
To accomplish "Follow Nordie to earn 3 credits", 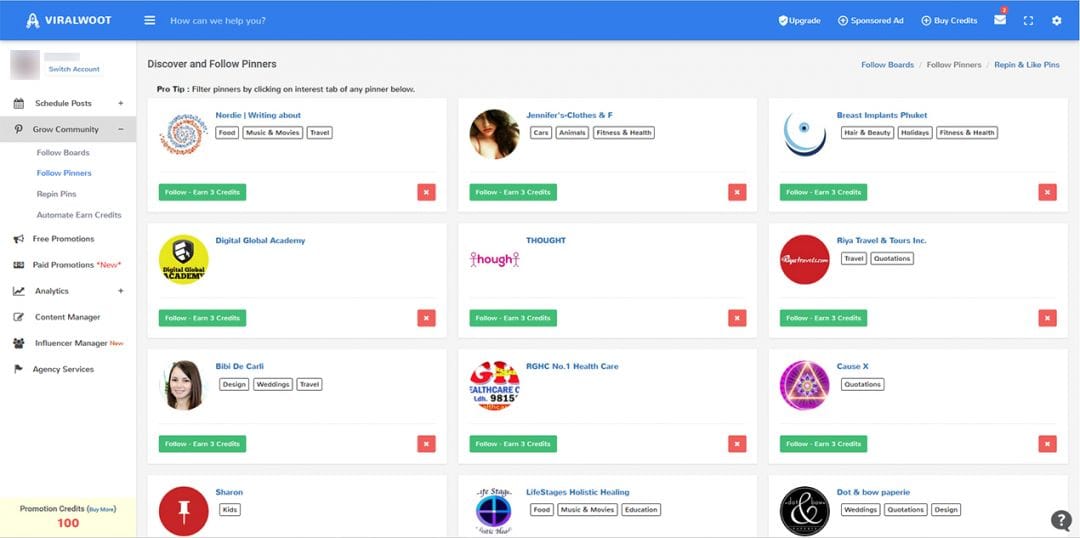I will (202, 192).
